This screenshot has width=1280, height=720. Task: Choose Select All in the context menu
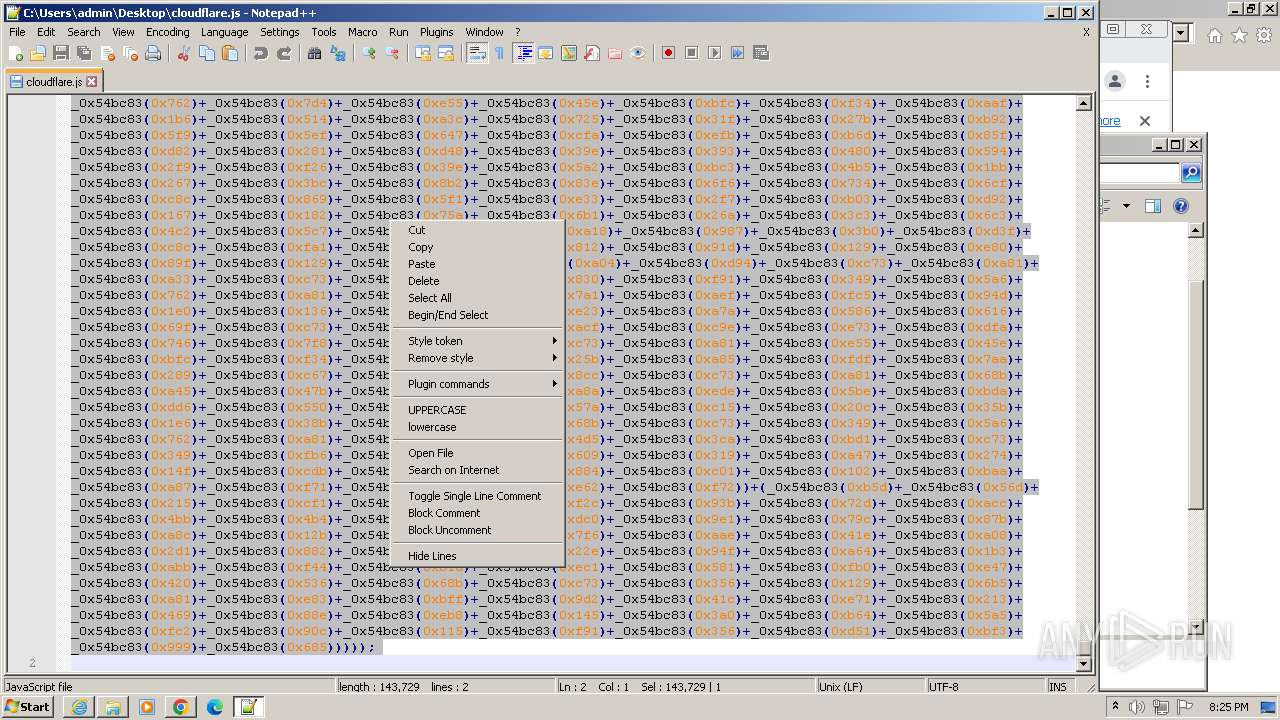[478, 298]
